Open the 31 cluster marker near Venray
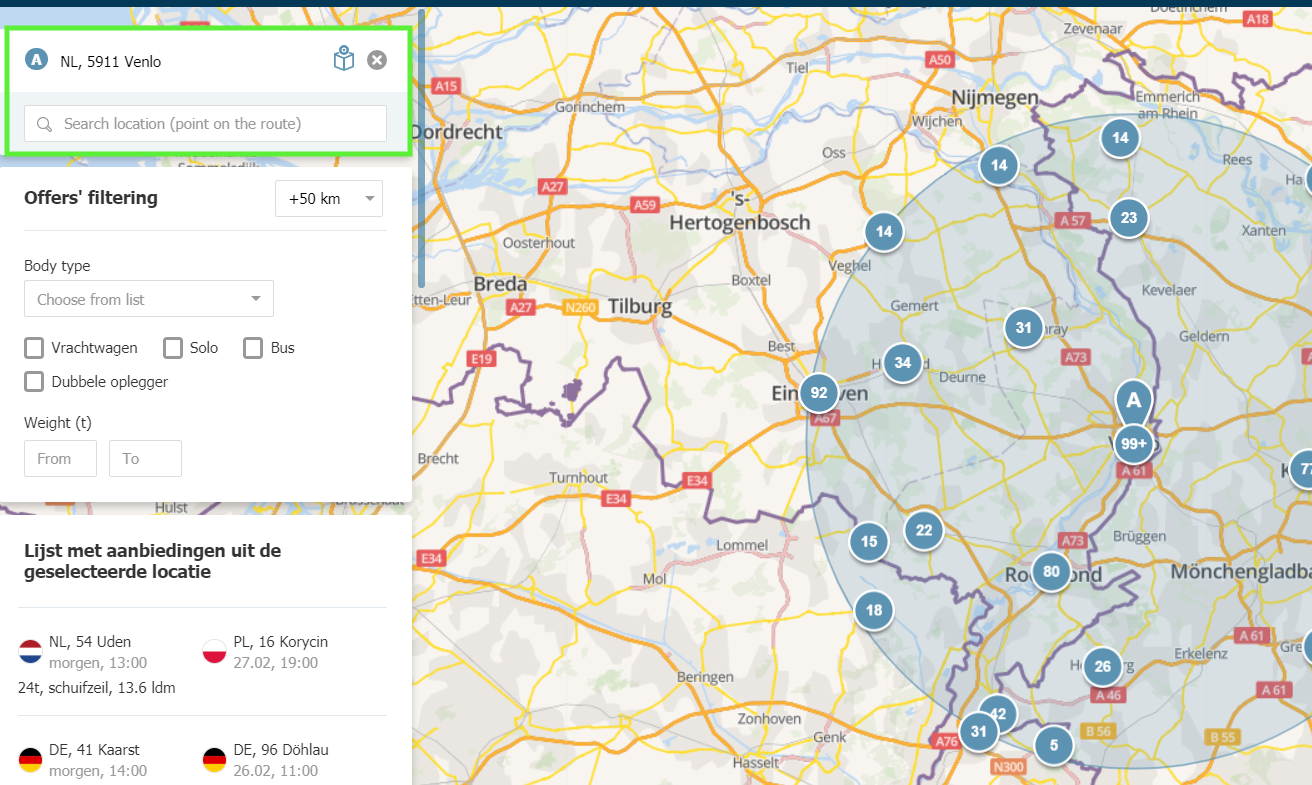 click(x=1023, y=328)
